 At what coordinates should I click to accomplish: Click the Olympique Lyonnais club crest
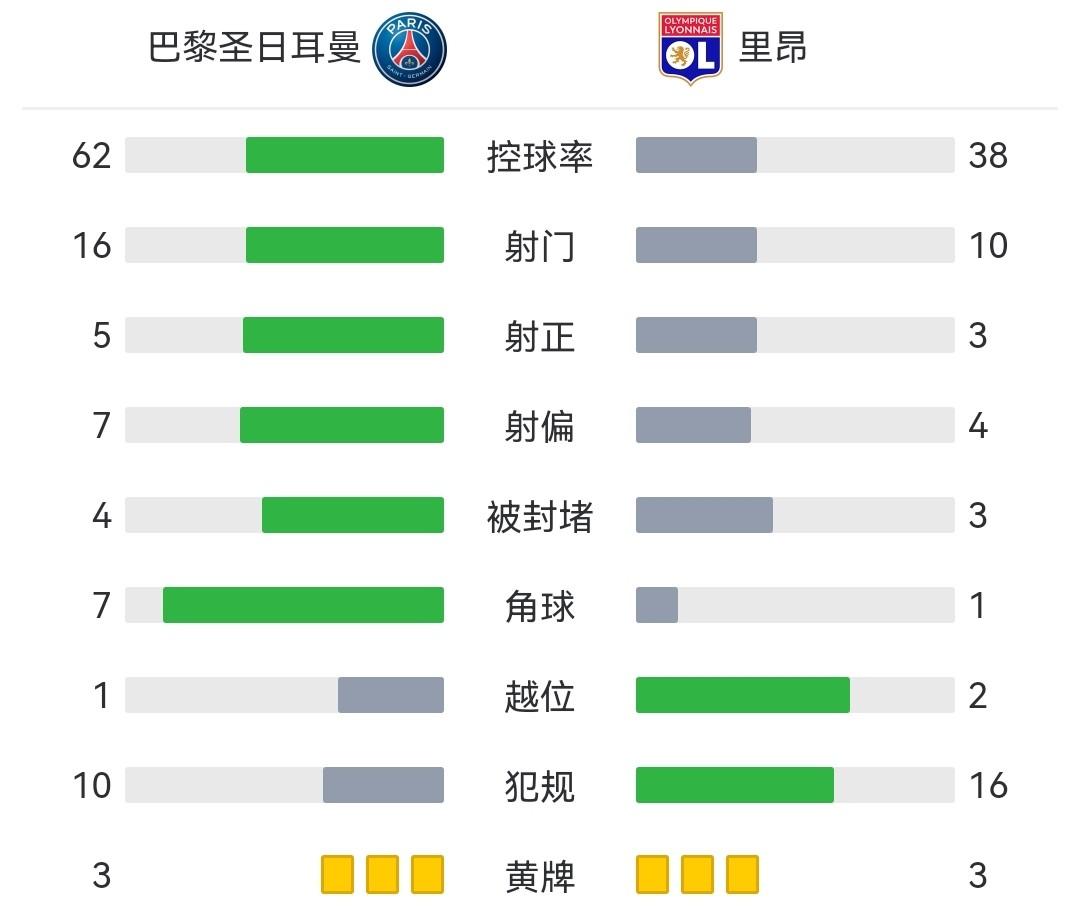(x=690, y=48)
